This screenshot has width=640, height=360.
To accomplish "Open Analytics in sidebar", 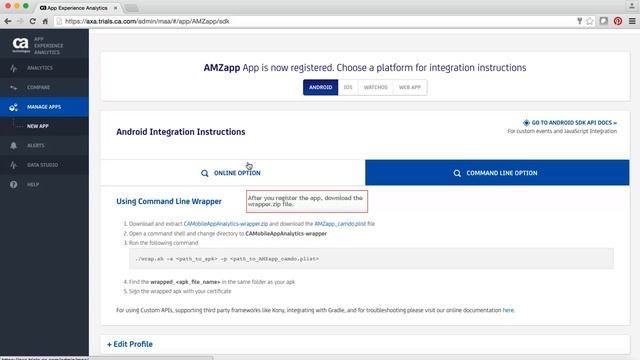I will [x=44, y=68].
